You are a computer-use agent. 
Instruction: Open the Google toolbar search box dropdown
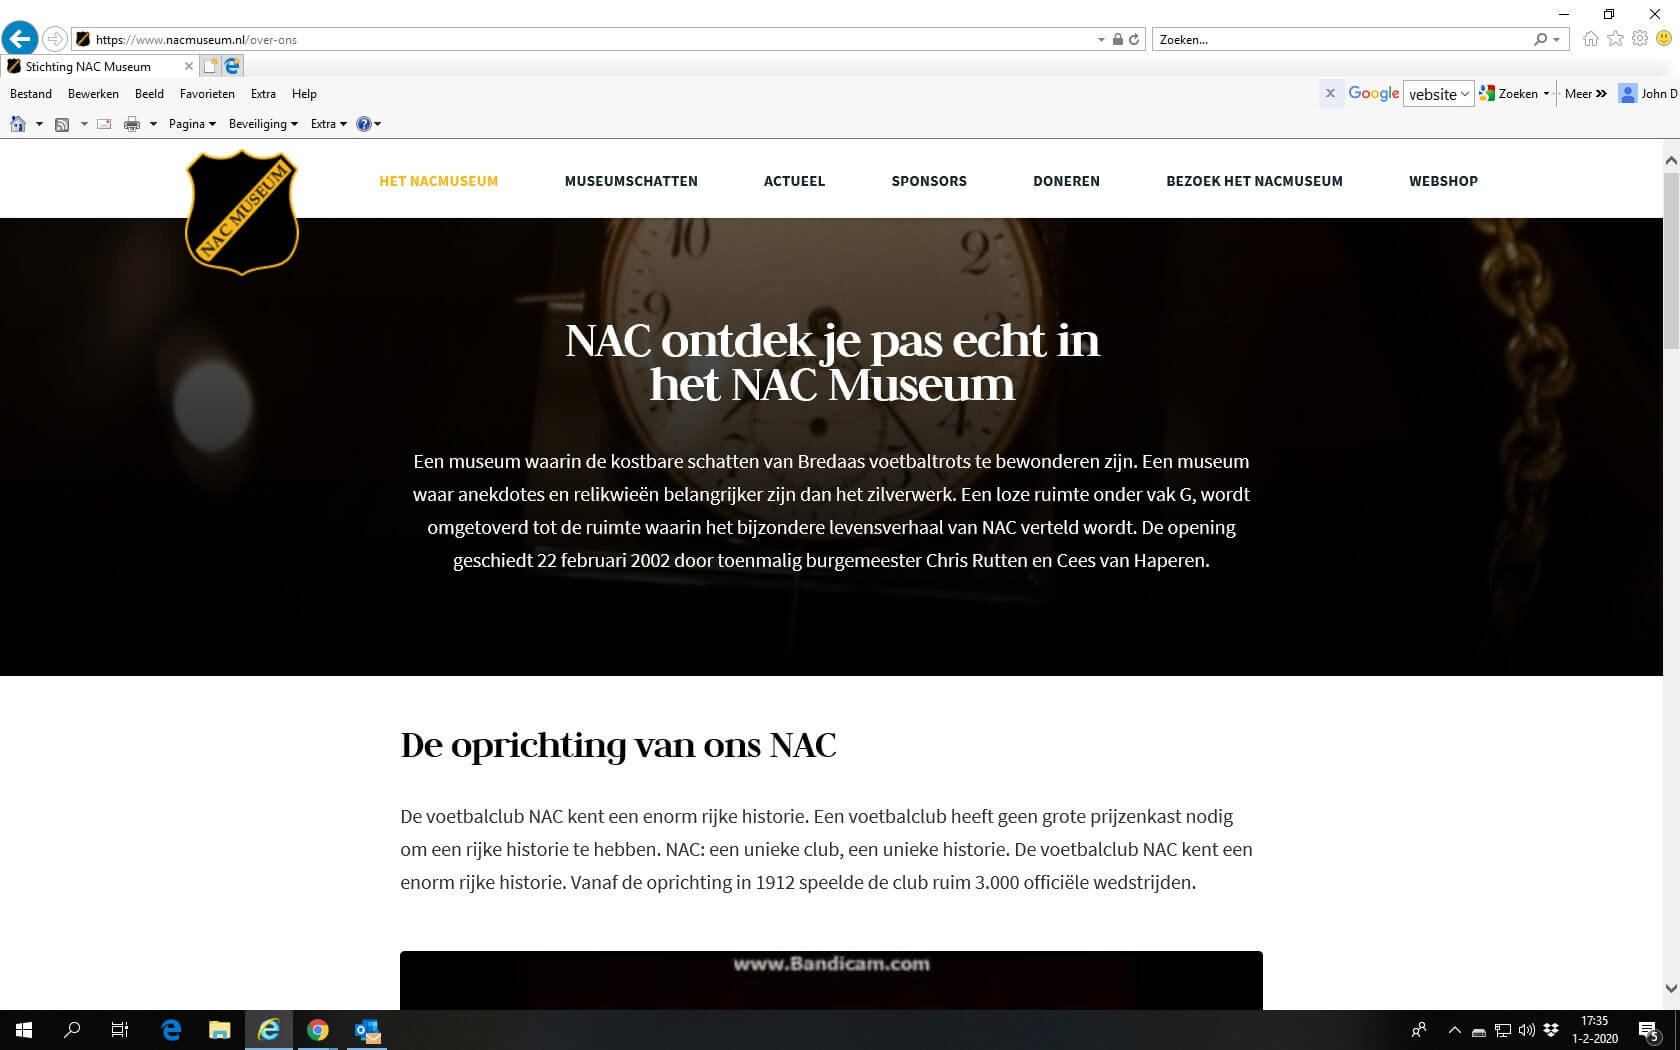tap(1465, 94)
